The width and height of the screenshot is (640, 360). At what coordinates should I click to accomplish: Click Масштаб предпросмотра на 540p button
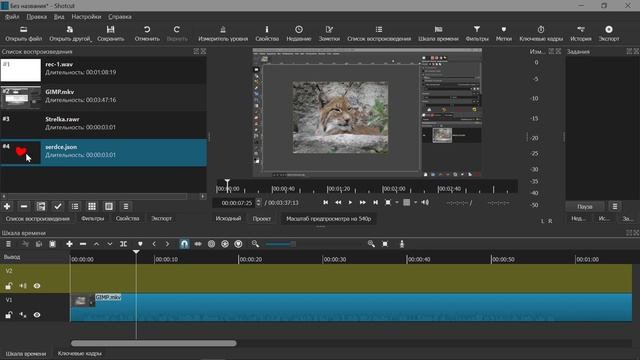[x=329, y=219]
